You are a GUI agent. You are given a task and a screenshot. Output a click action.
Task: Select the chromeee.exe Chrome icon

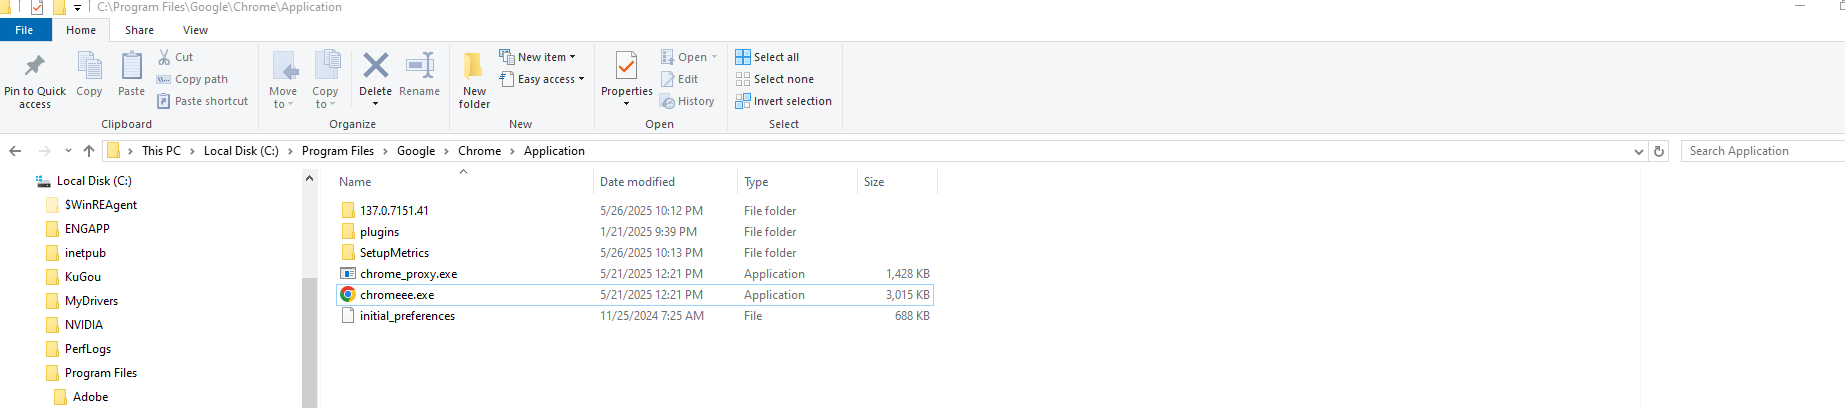pyautogui.click(x=348, y=294)
